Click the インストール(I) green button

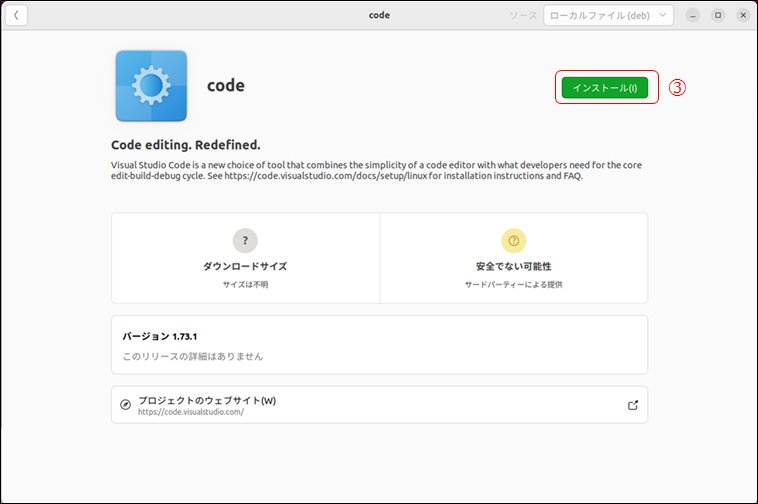point(604,88)
